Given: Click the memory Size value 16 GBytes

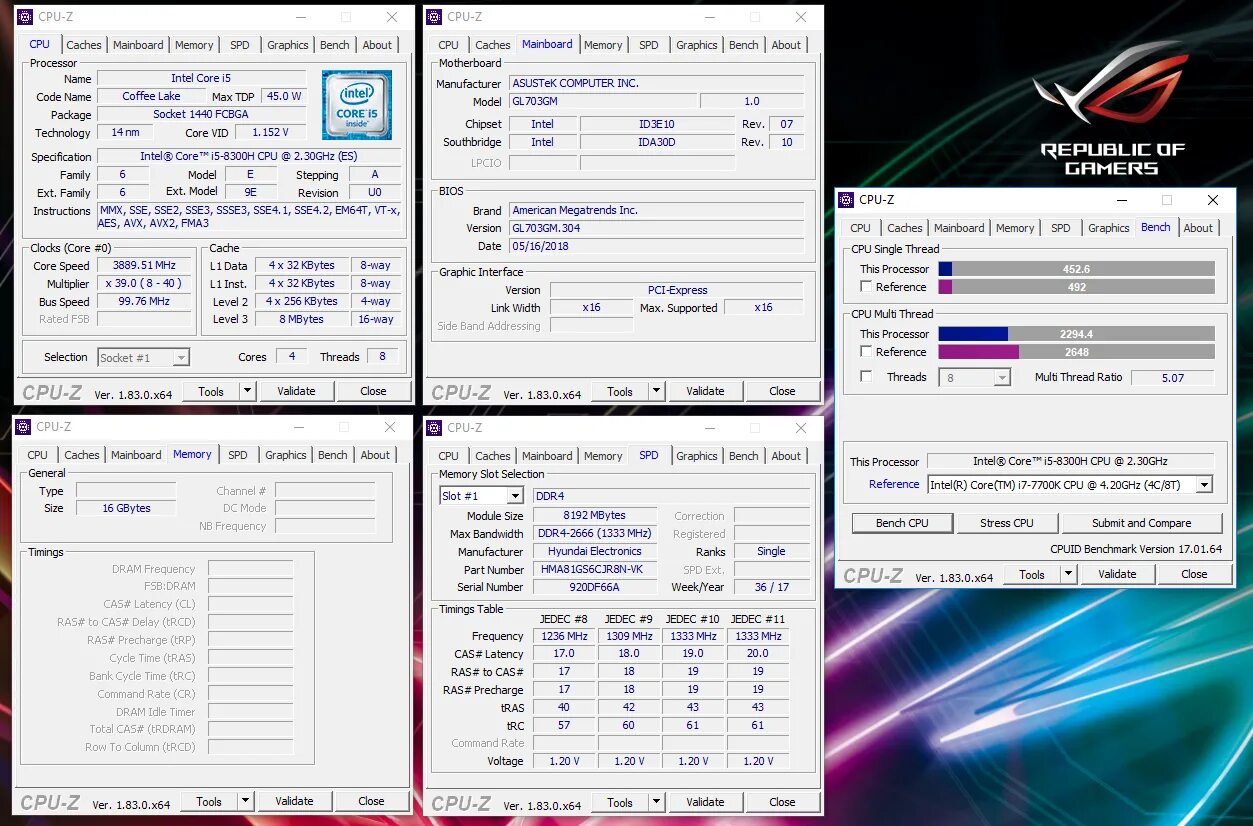Looking at the screenshot, I should (x=126, y=509).
